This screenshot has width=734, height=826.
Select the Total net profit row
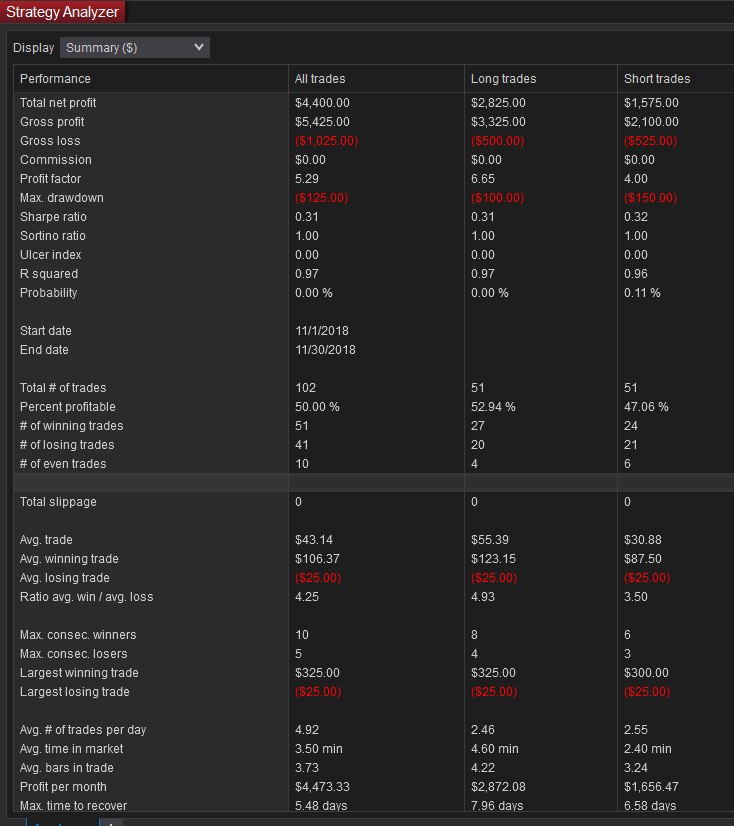coord(374,103)
